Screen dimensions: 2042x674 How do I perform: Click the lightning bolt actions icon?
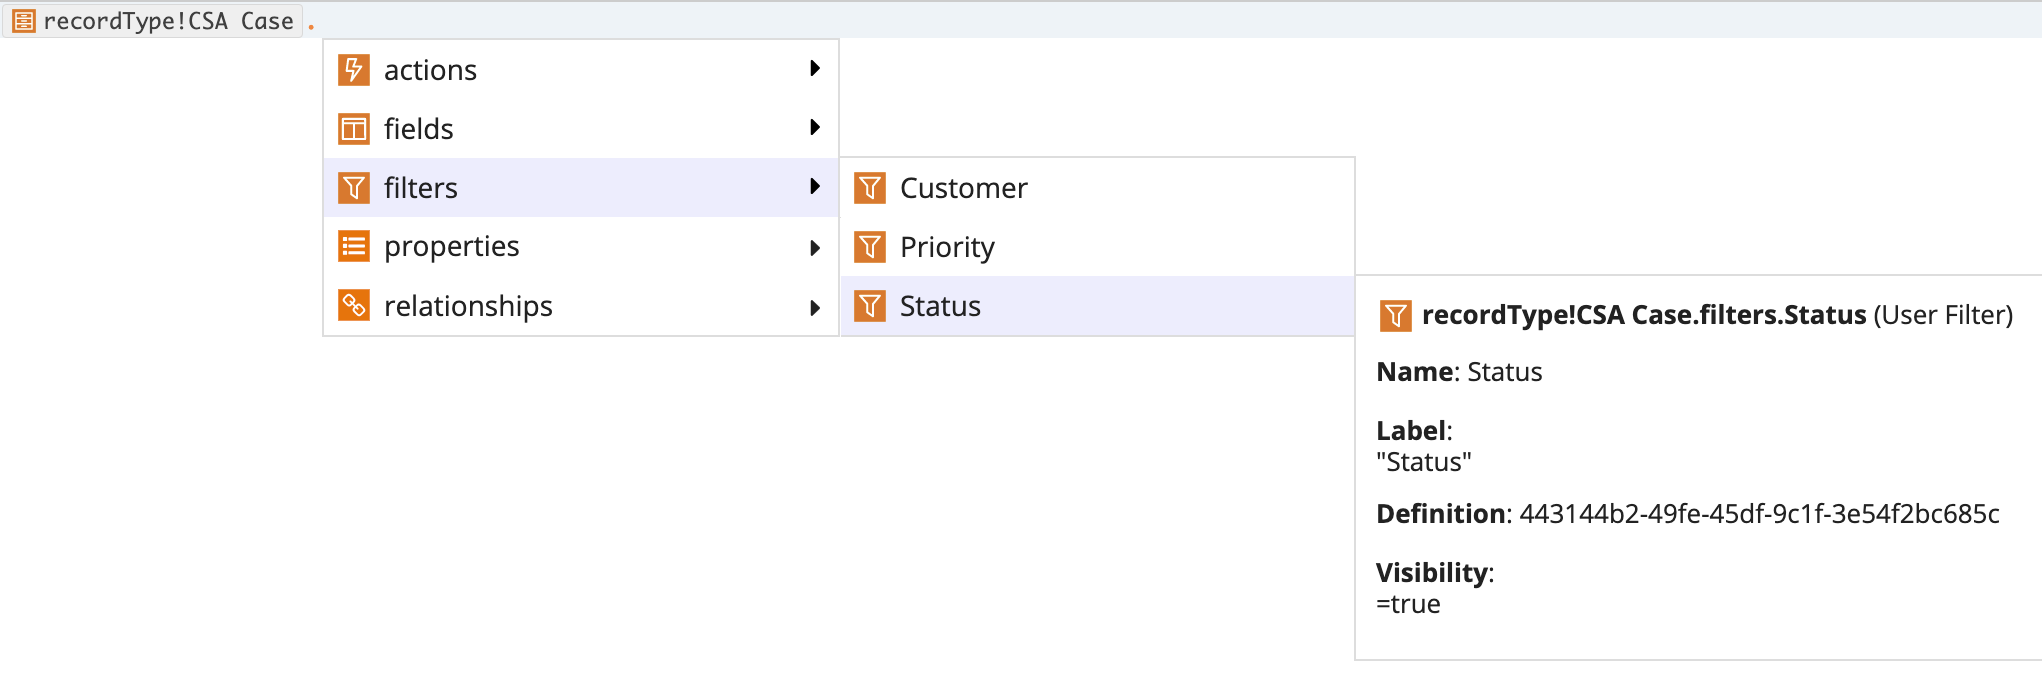[354, 70]
